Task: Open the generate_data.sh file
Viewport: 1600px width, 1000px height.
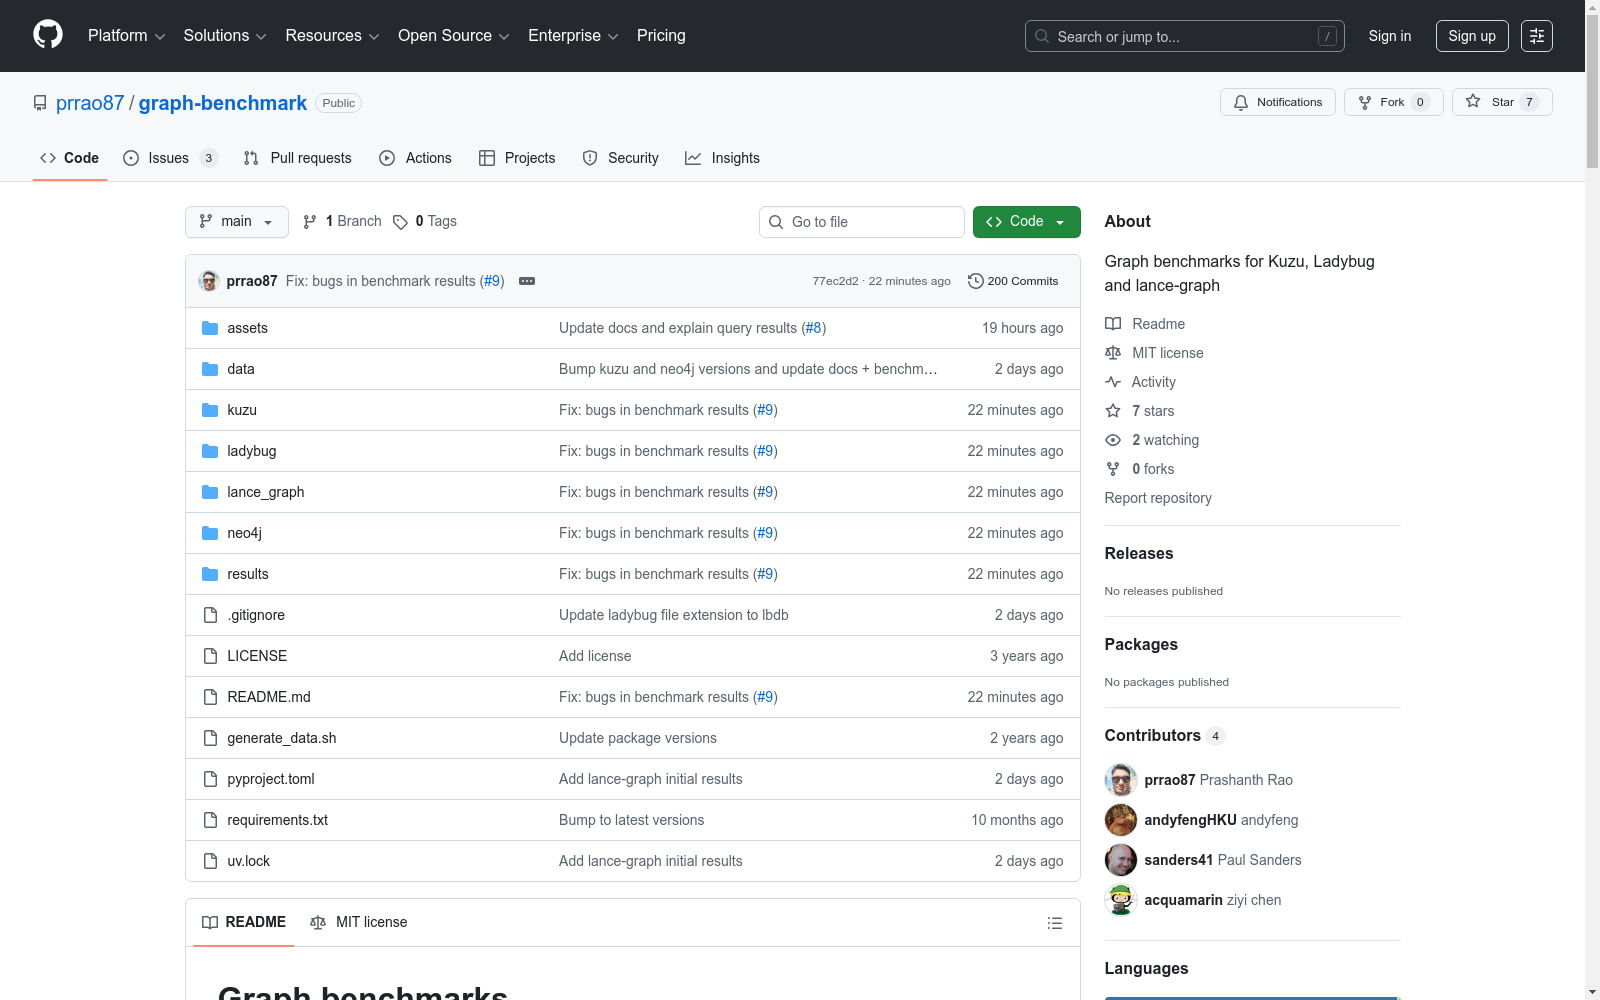Action: [x=282, y=738]
